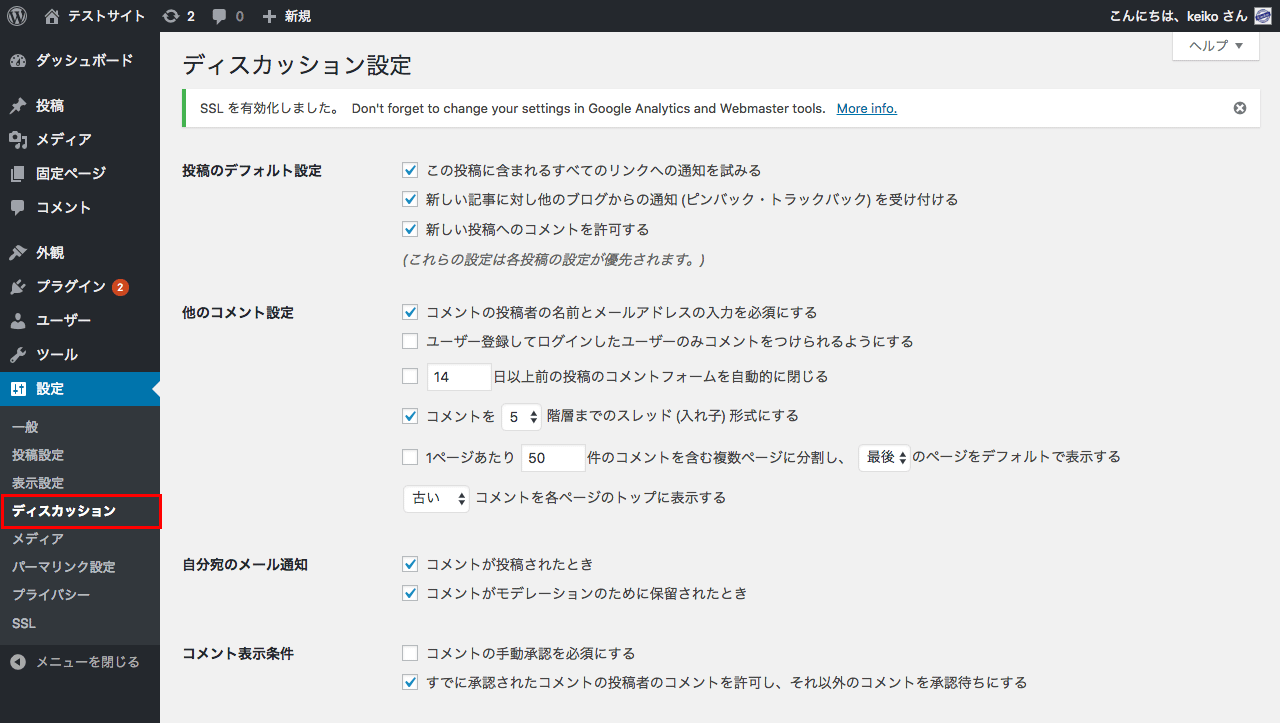Enable コメントの手動承認を必須にする checkbox

[410, 653]
